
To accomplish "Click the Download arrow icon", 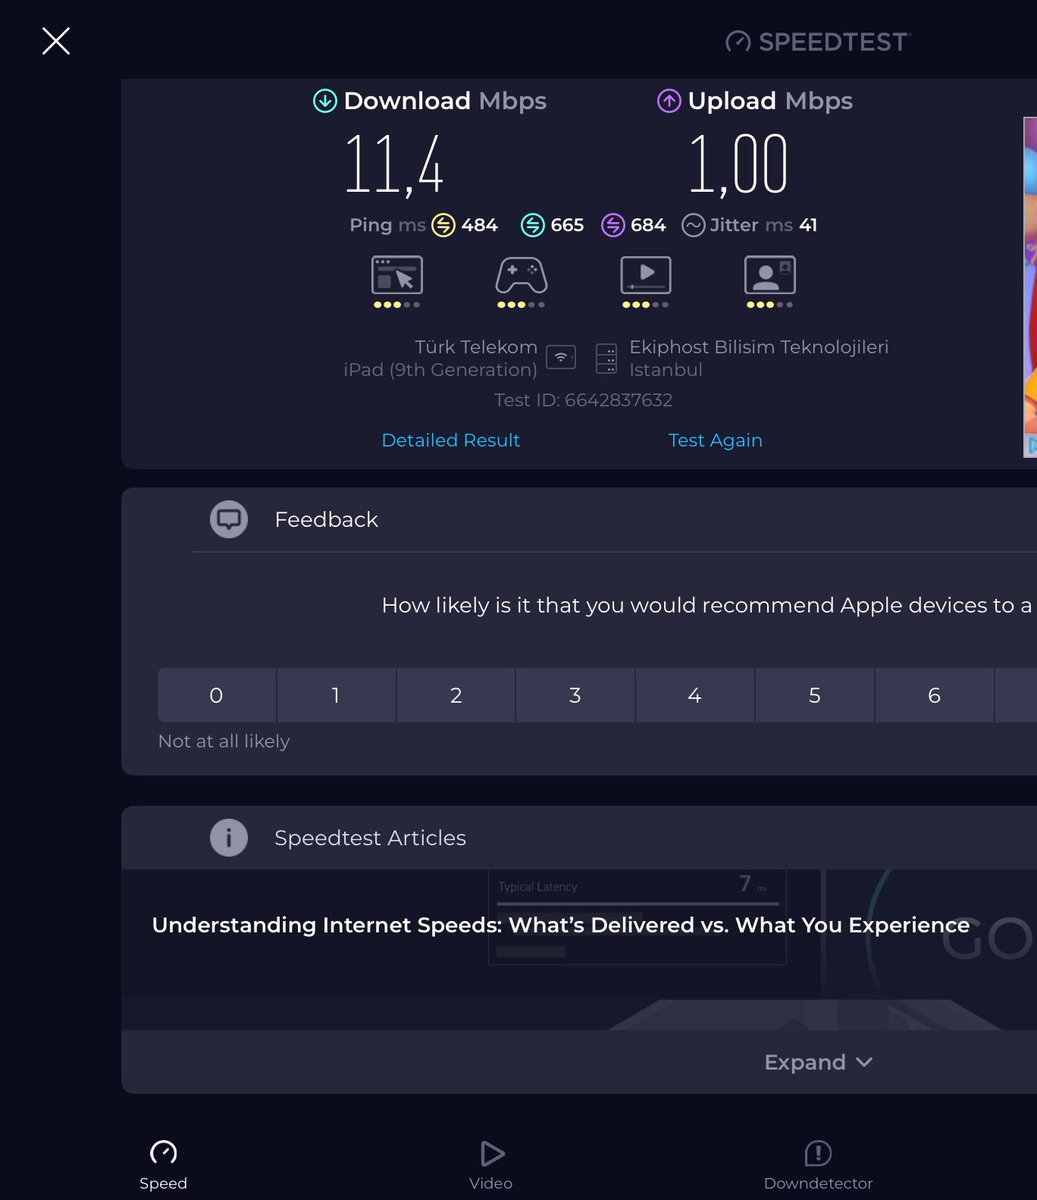I will 325,101.
